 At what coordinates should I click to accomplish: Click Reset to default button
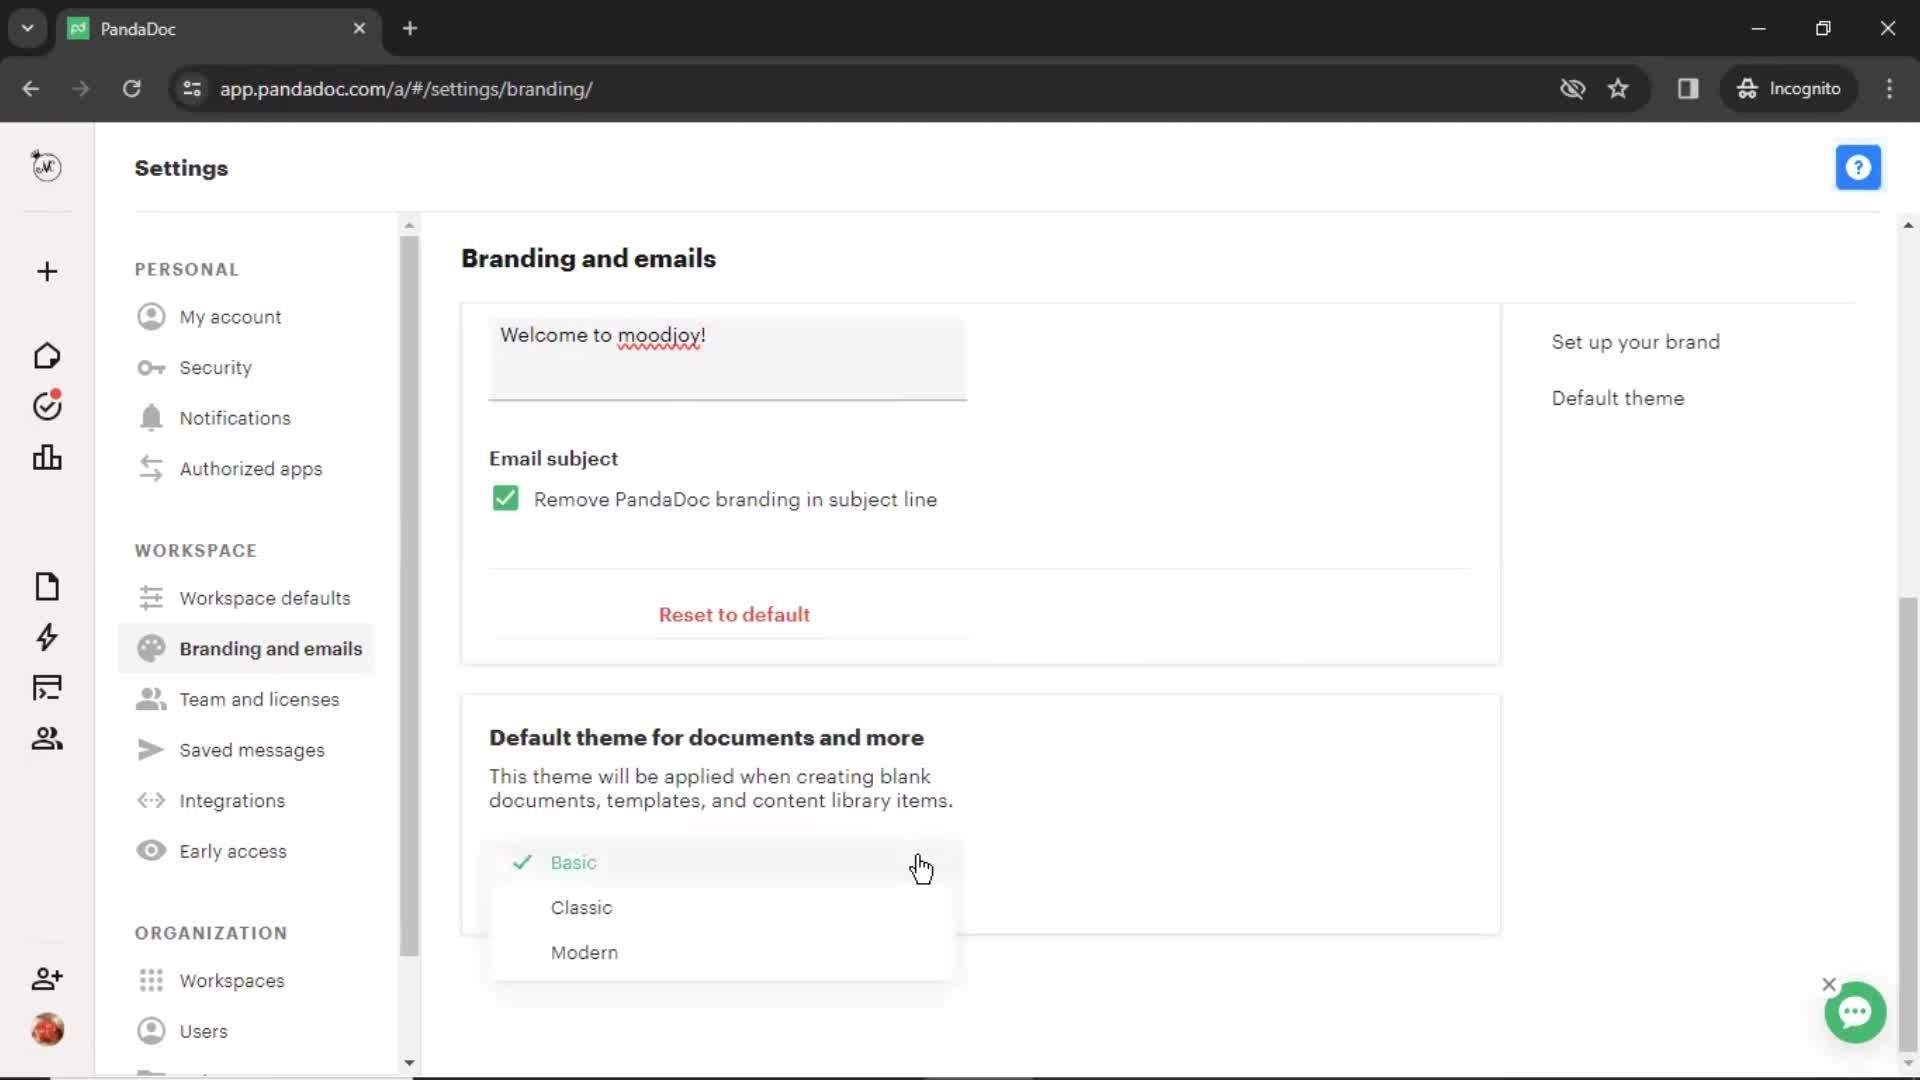[x=735, y=615]
